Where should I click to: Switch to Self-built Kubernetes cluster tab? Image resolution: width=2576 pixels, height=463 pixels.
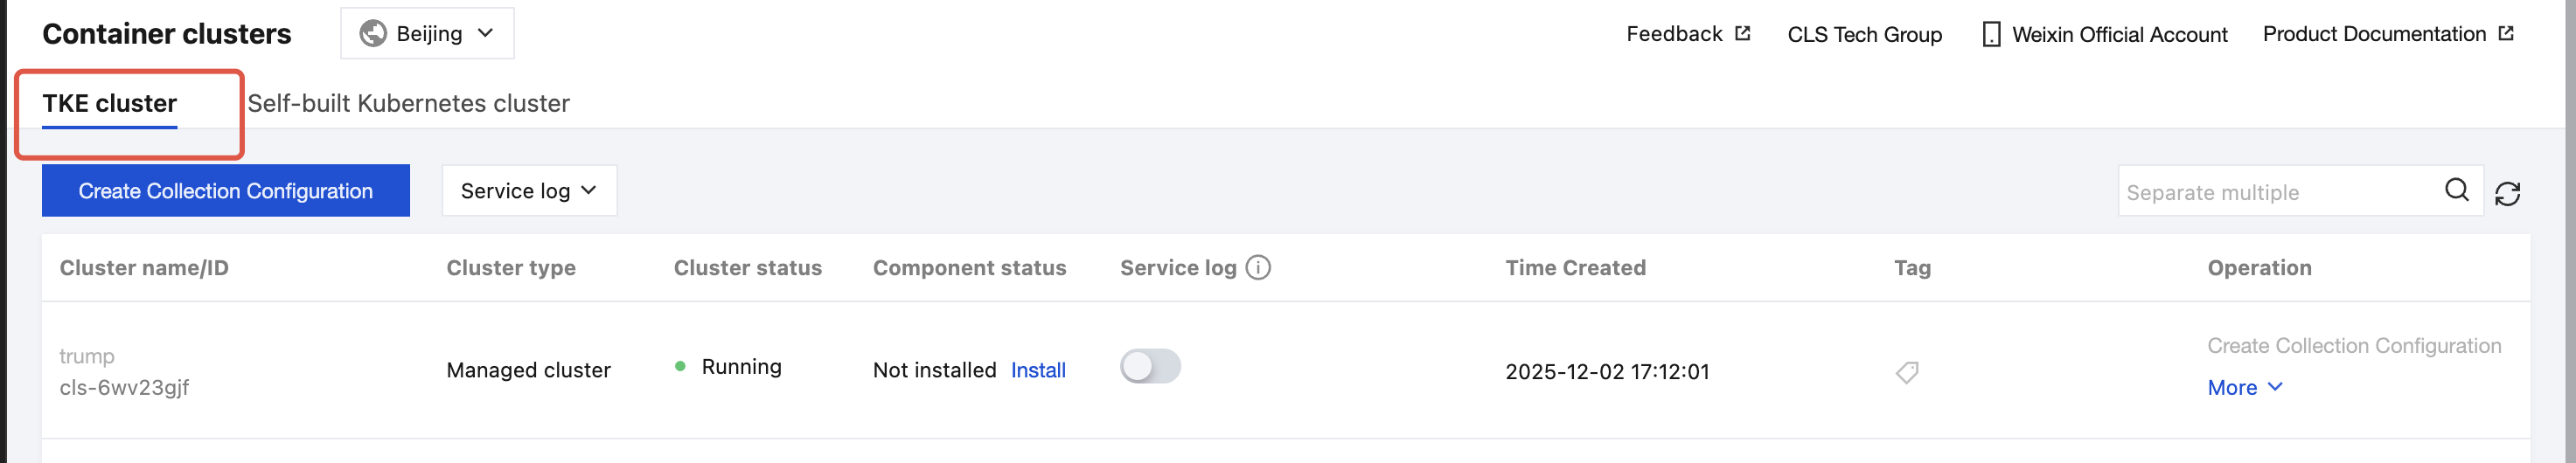pyautogui.click(x=408, y=104)
